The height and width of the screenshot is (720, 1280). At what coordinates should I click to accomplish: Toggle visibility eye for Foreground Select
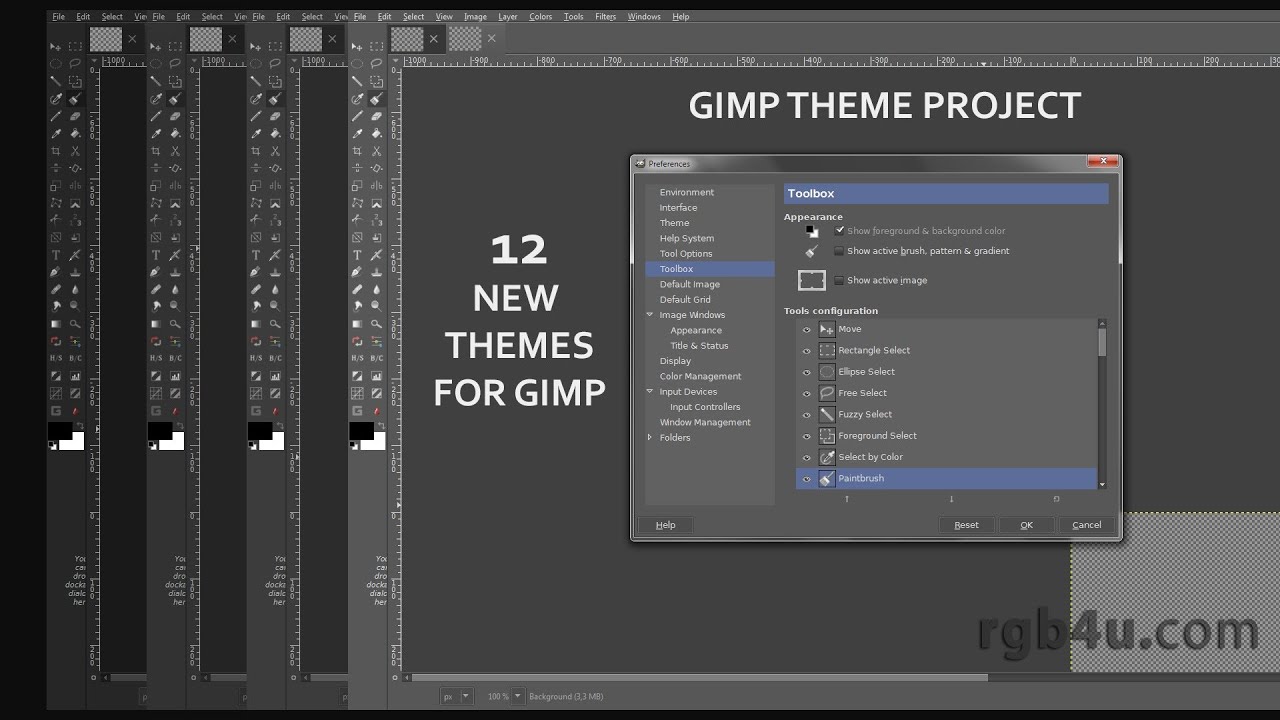(x=807, y=436)
